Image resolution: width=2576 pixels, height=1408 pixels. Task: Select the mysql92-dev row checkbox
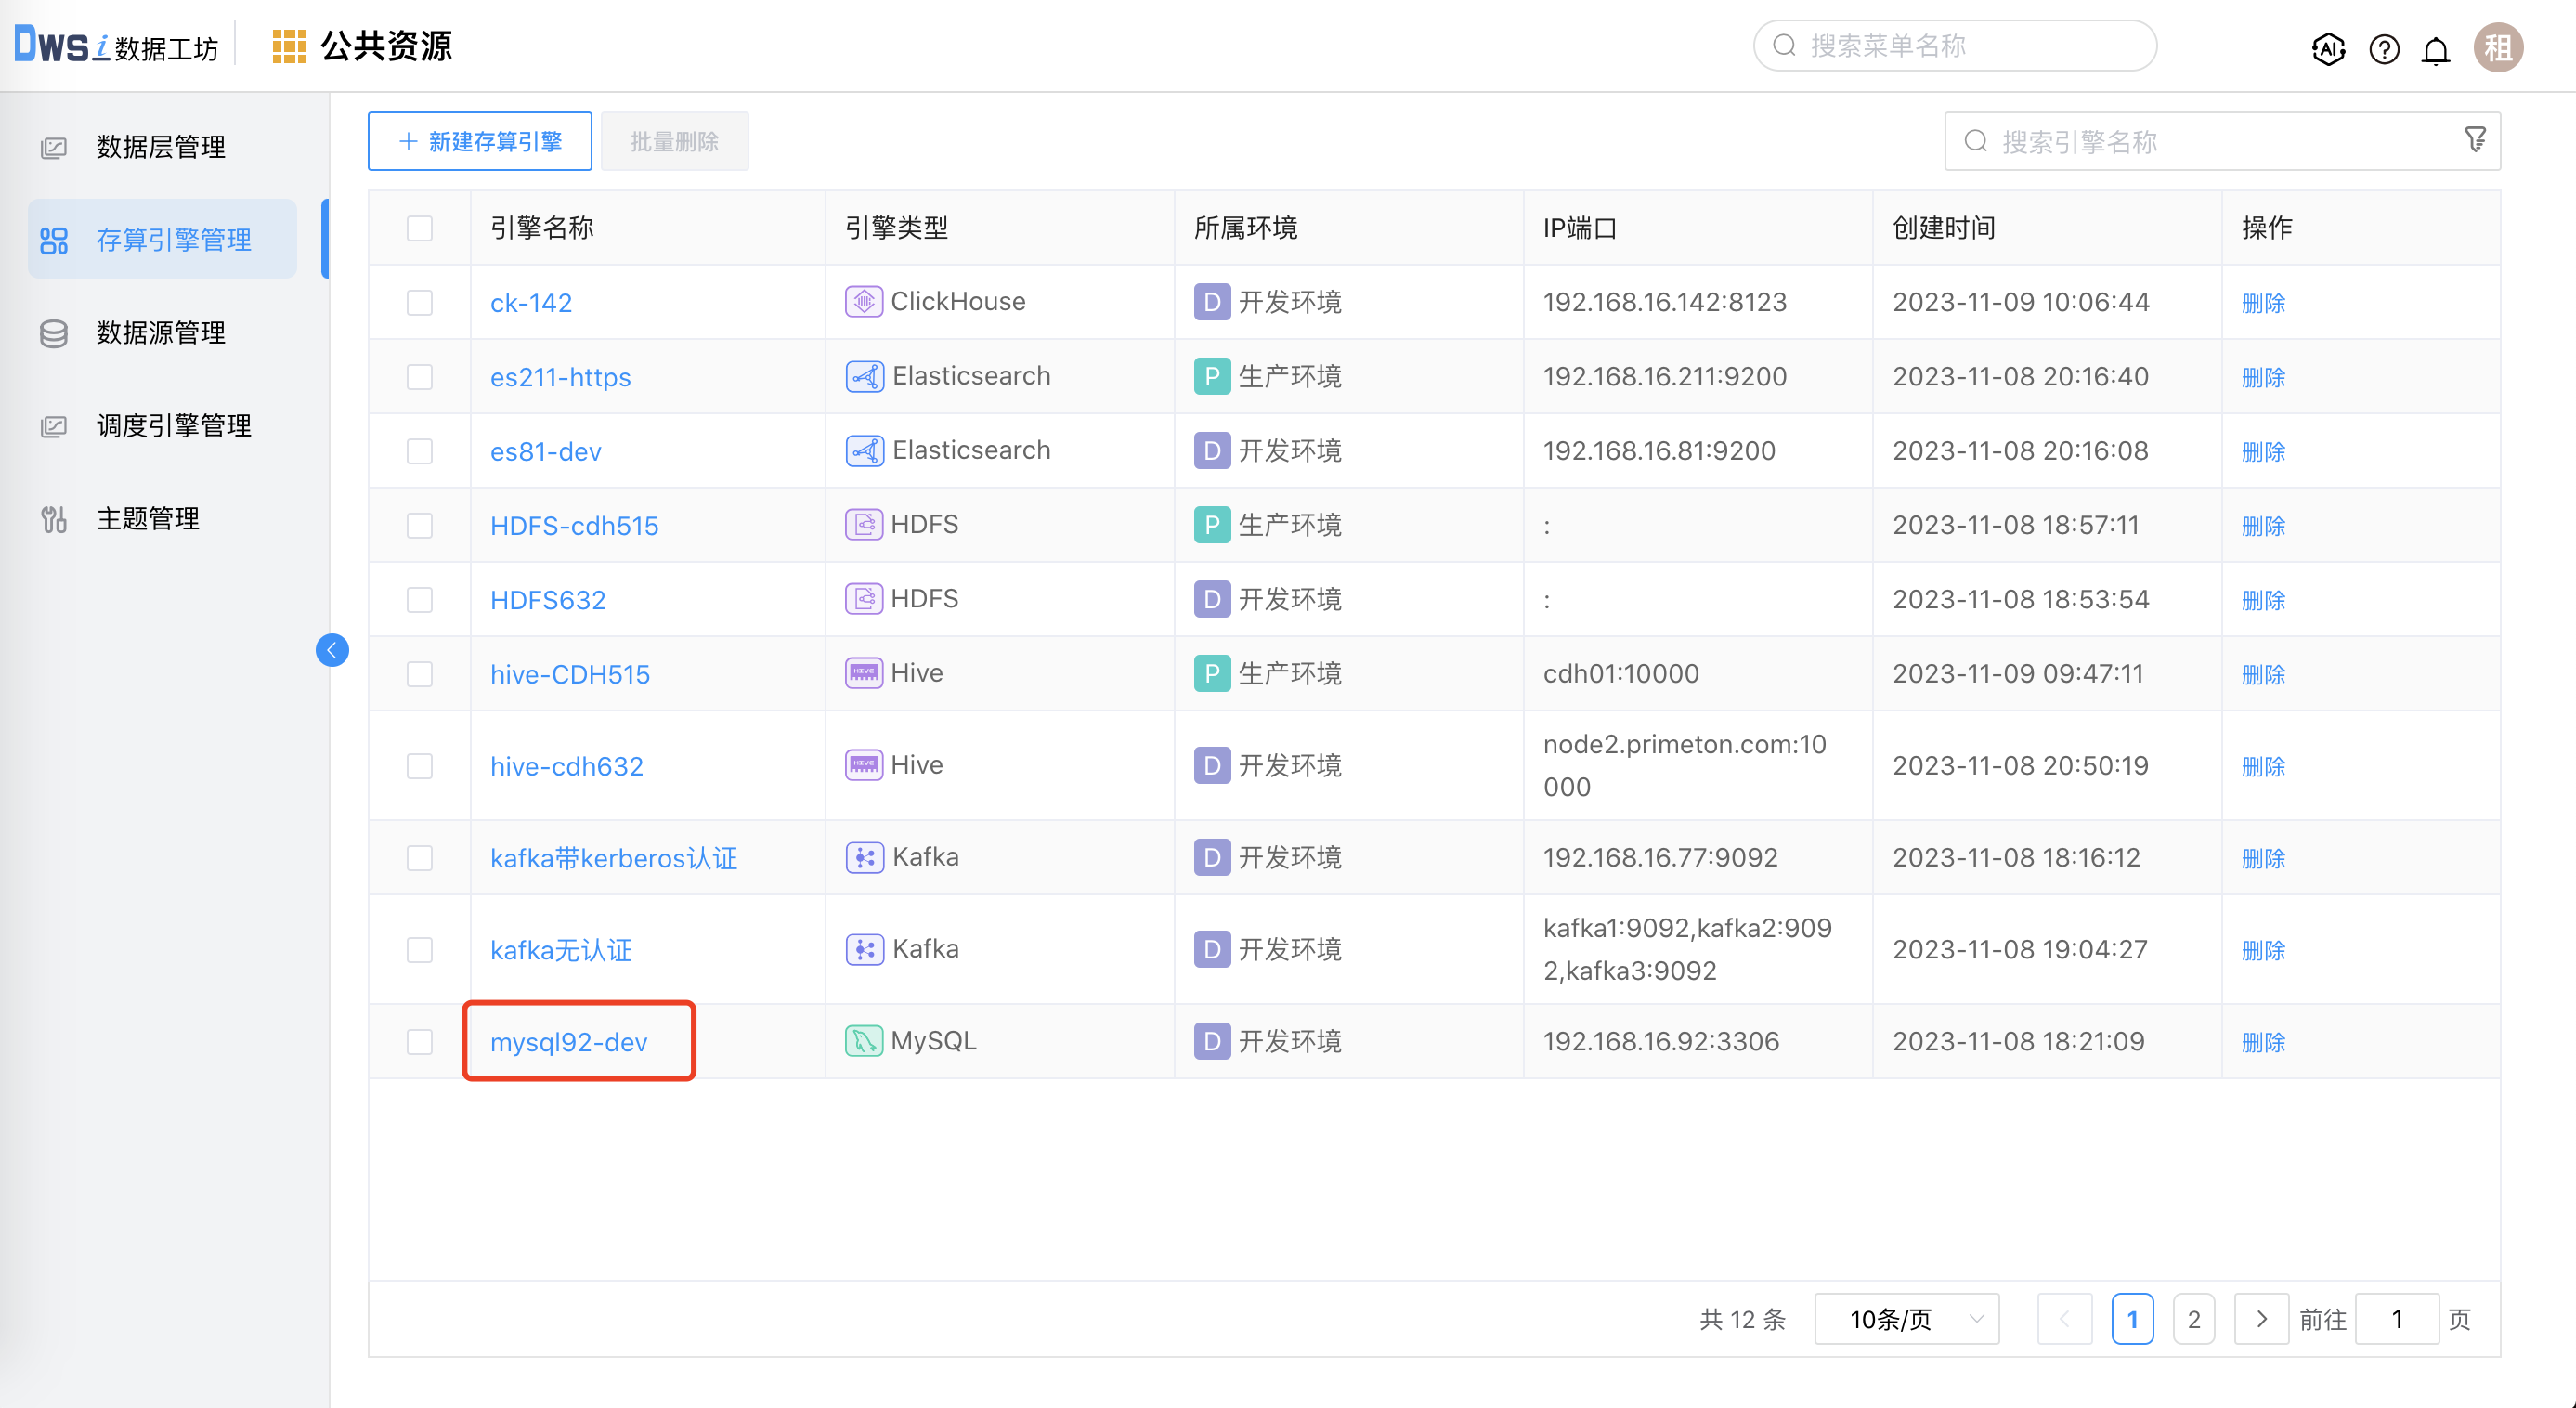point(420,1041)
